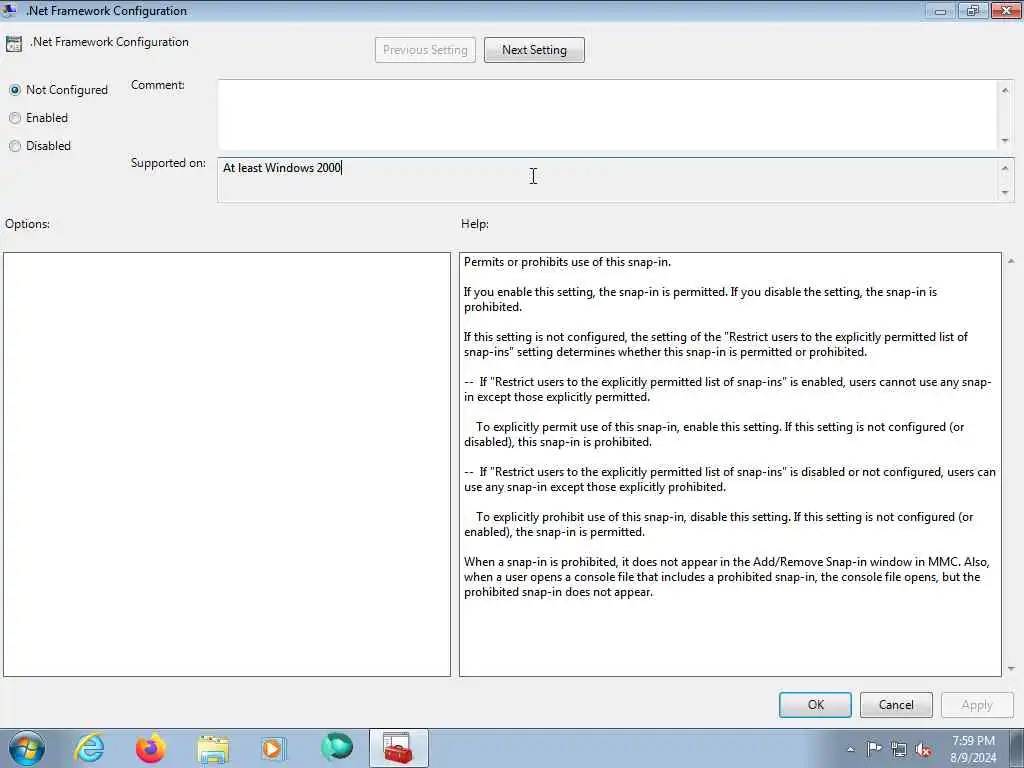
Task: Open Windows Explorer folder icon in taskbar
Action: (213, 749)
